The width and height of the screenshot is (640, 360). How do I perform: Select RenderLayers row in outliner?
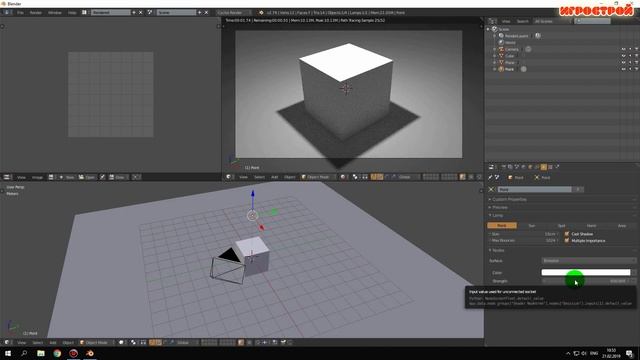(x=516, y=36)
